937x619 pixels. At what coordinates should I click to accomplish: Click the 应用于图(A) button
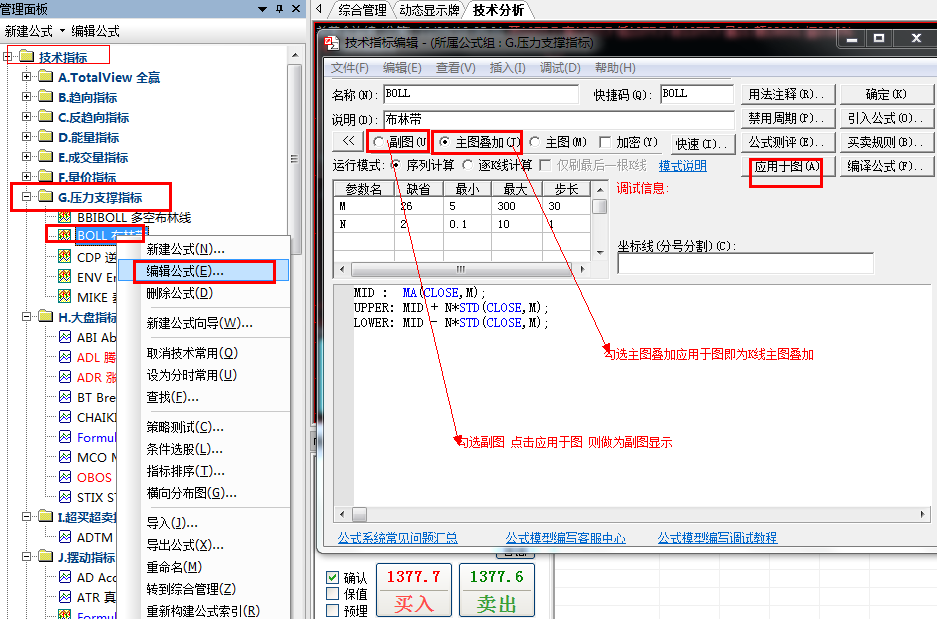coord(787,166)
